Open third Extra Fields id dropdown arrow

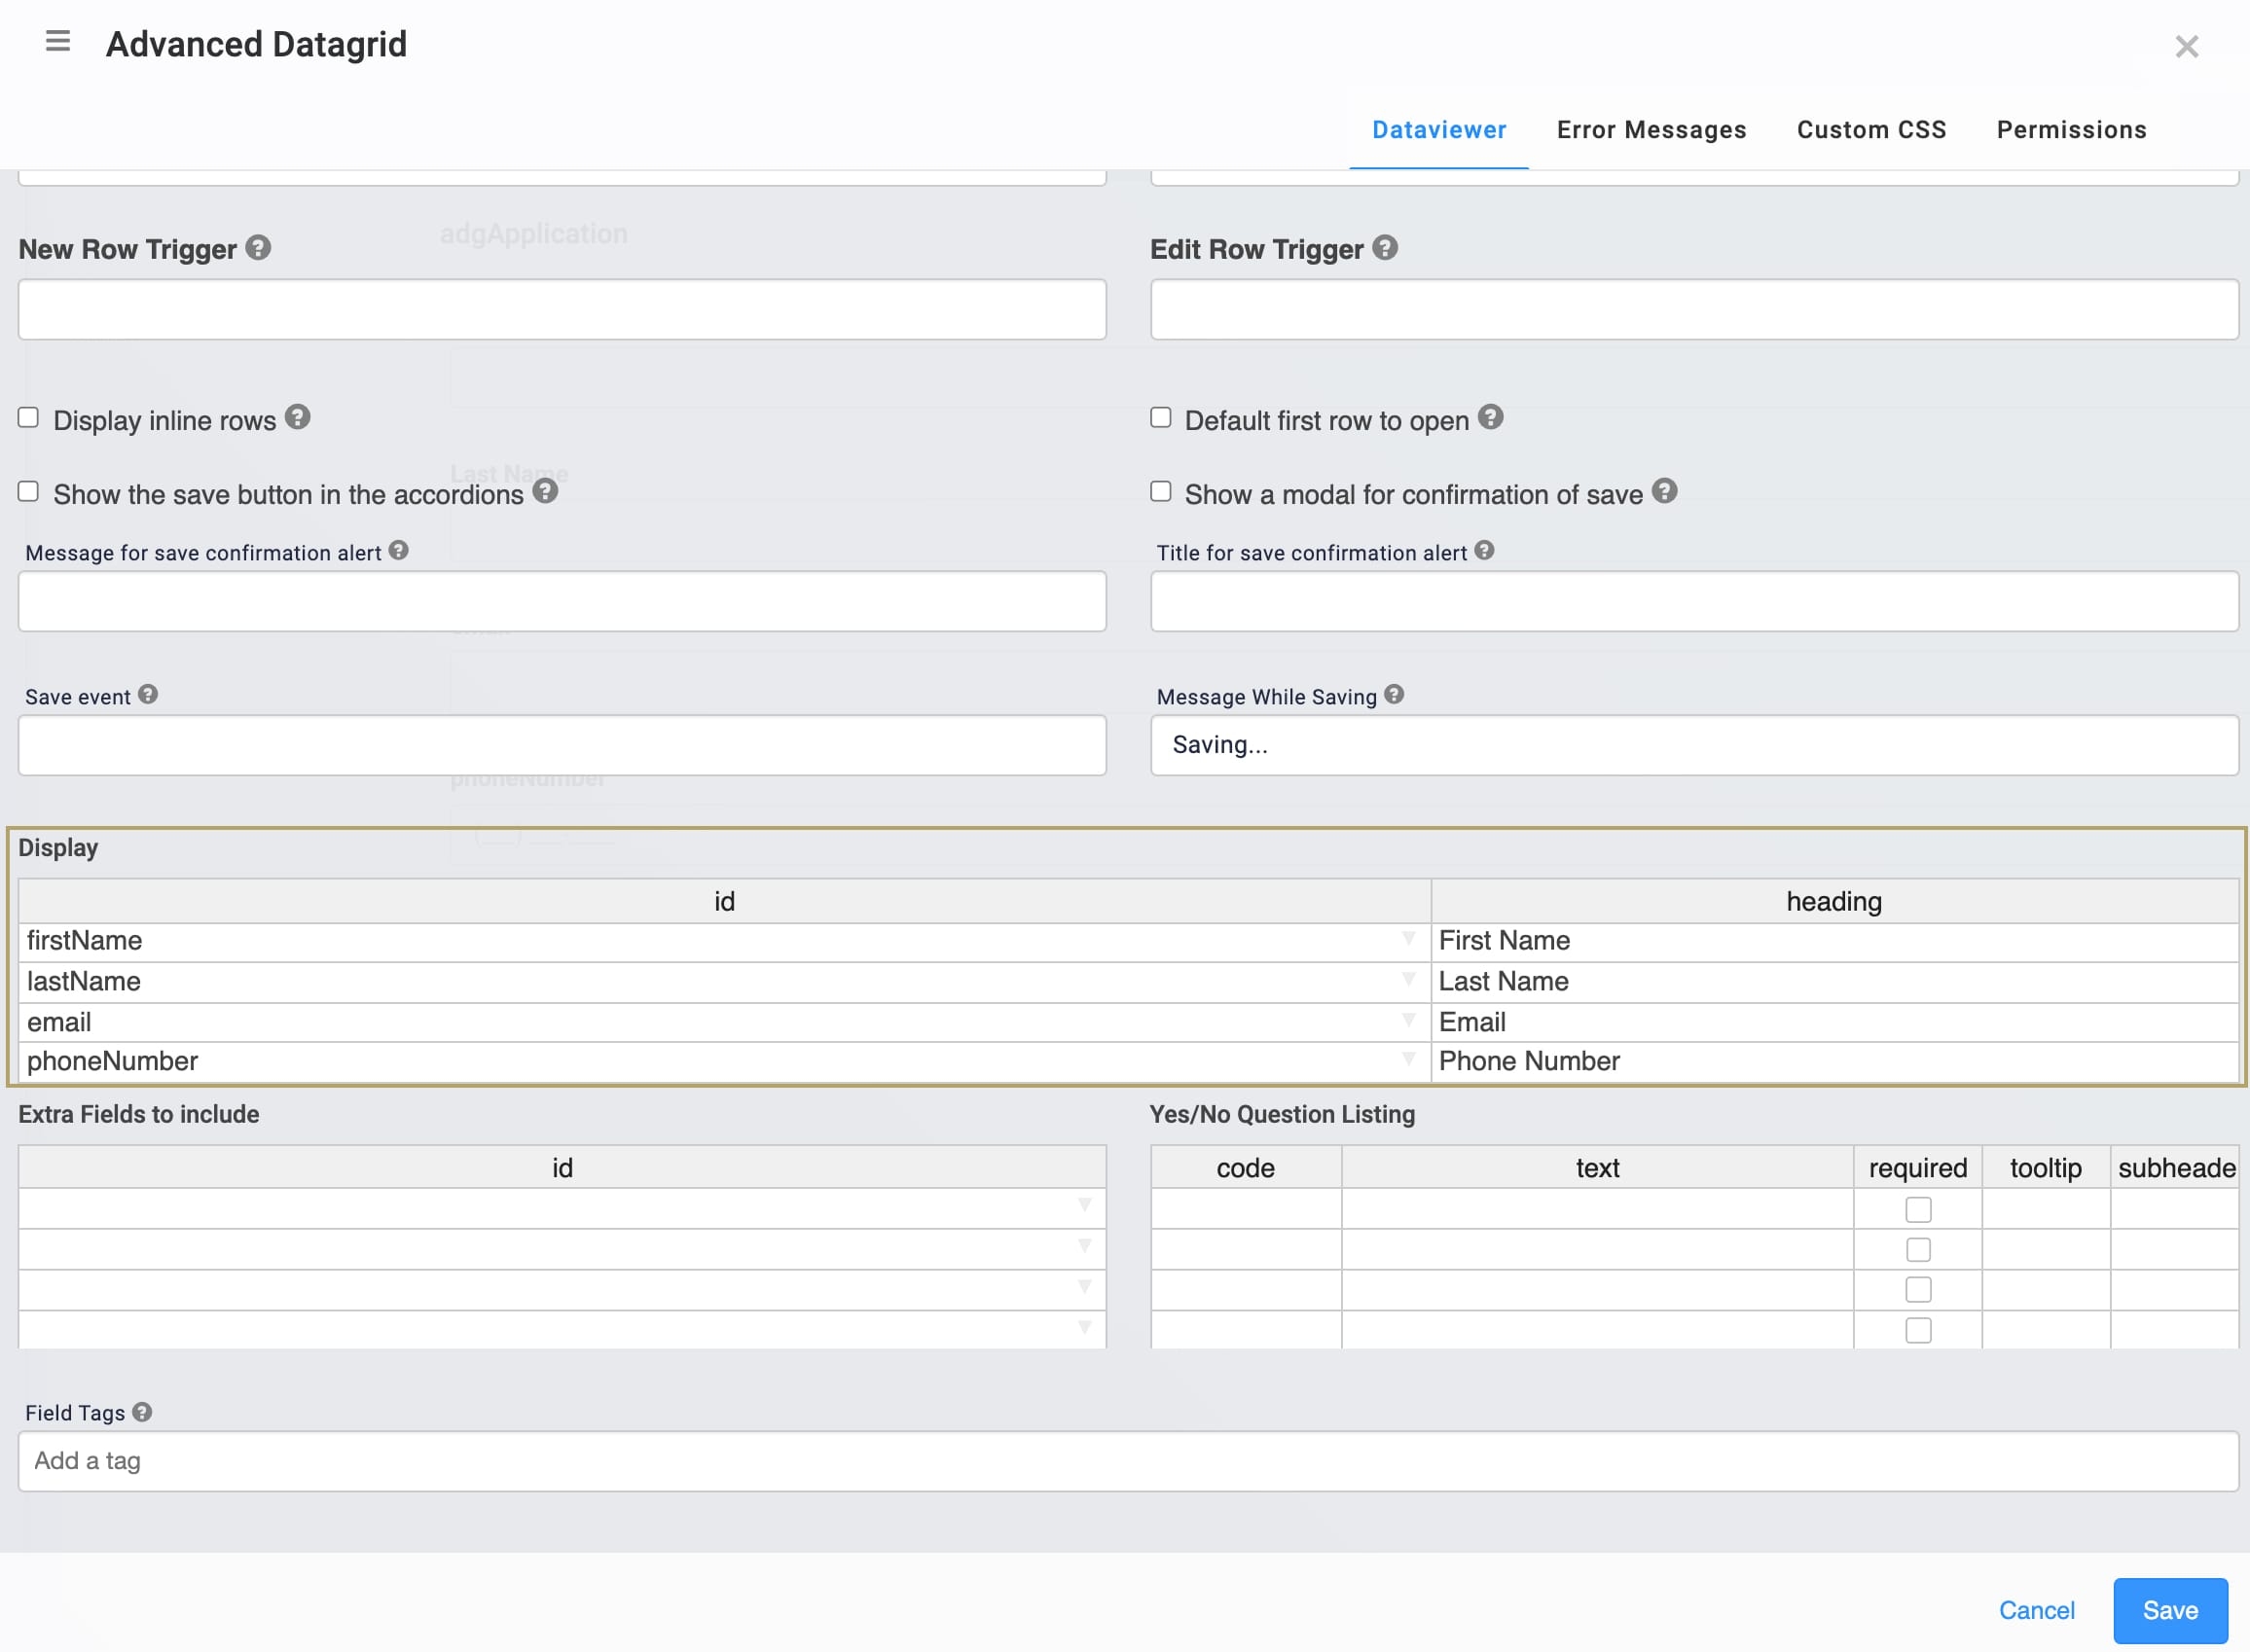[x=1084, y=1287]
